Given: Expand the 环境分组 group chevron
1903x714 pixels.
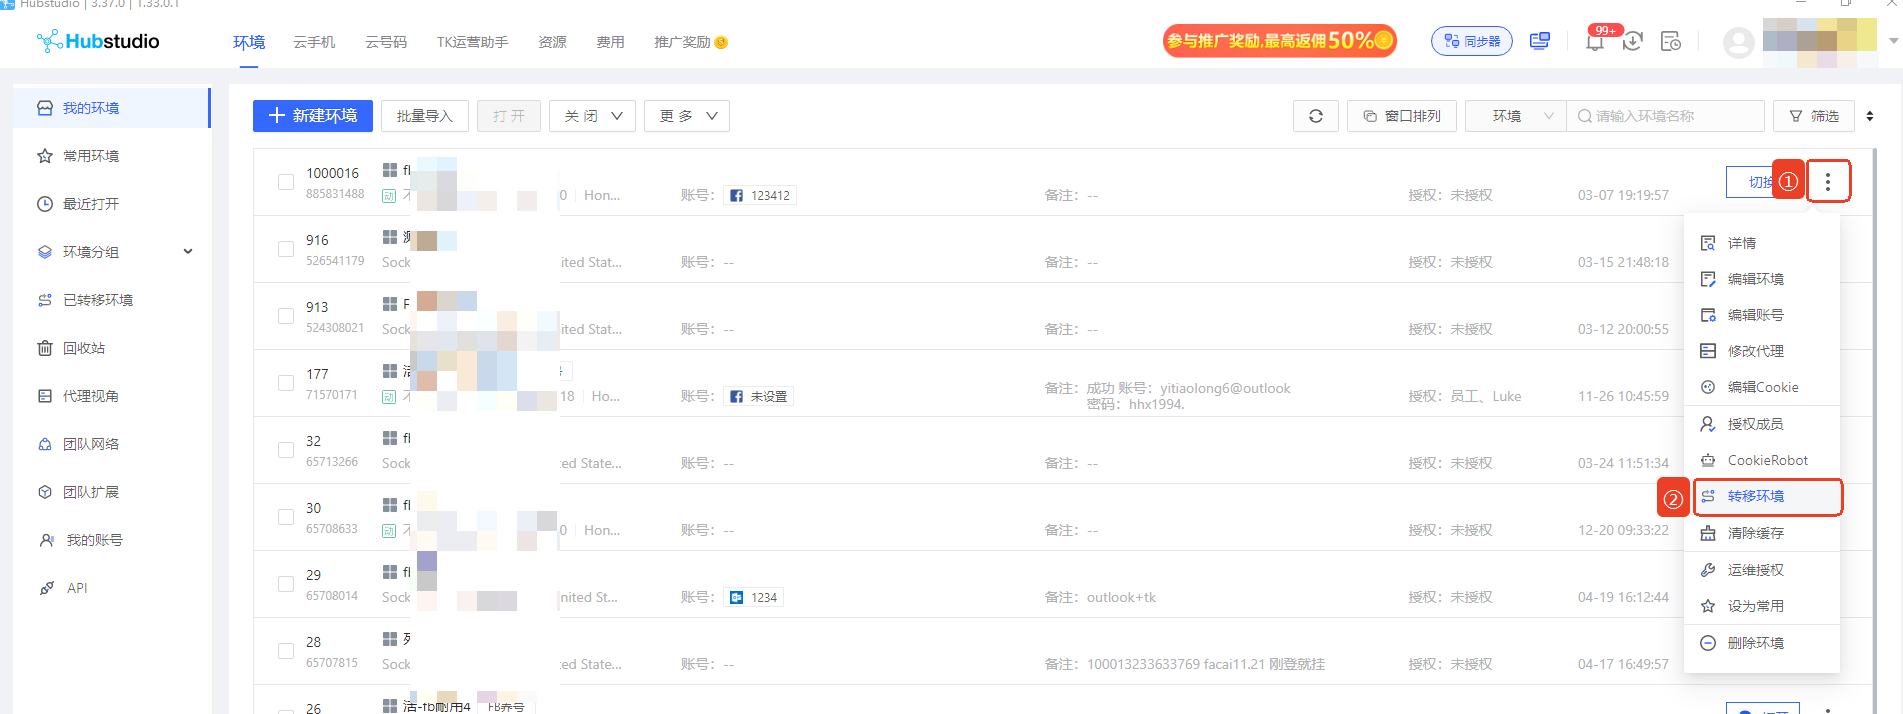Looking at the screenshot, I should tap(188, 252).
